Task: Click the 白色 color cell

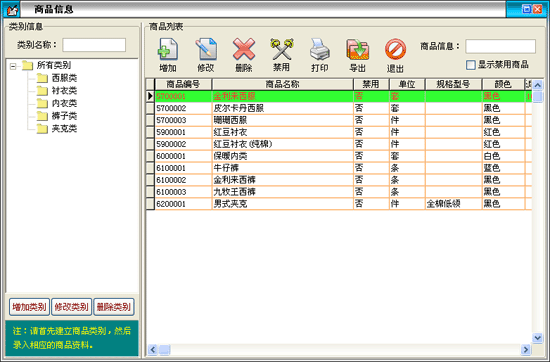Action: [x=503, y=156]
